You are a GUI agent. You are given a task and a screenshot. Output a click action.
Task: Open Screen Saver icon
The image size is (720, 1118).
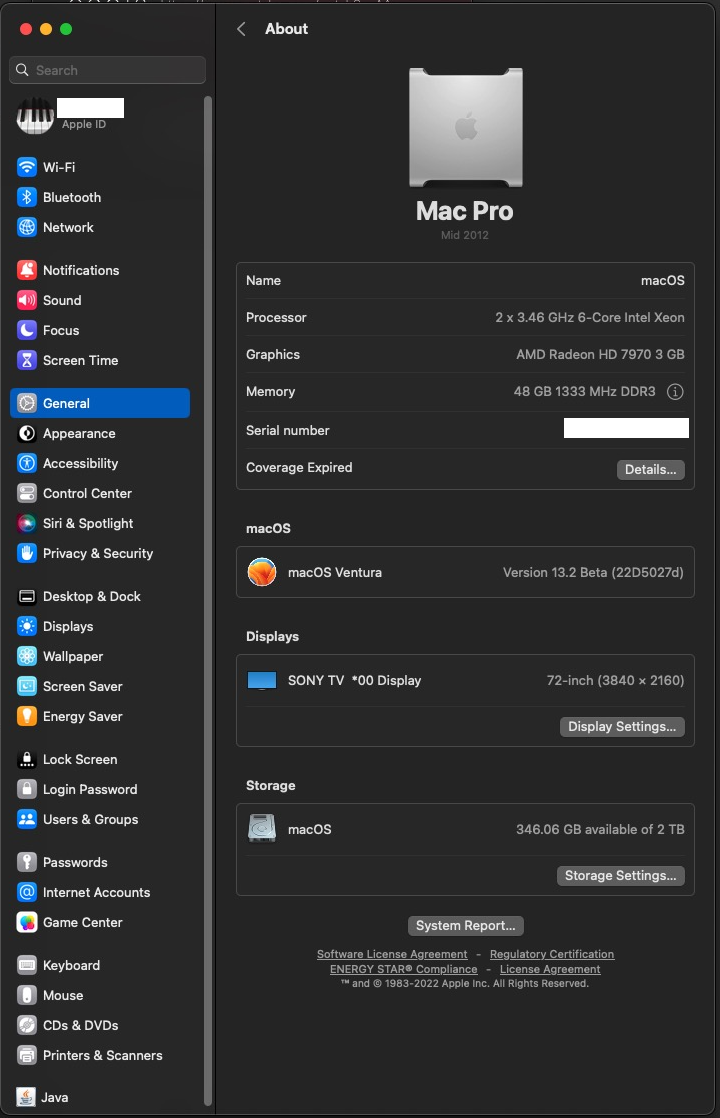(x=26, y=686)
